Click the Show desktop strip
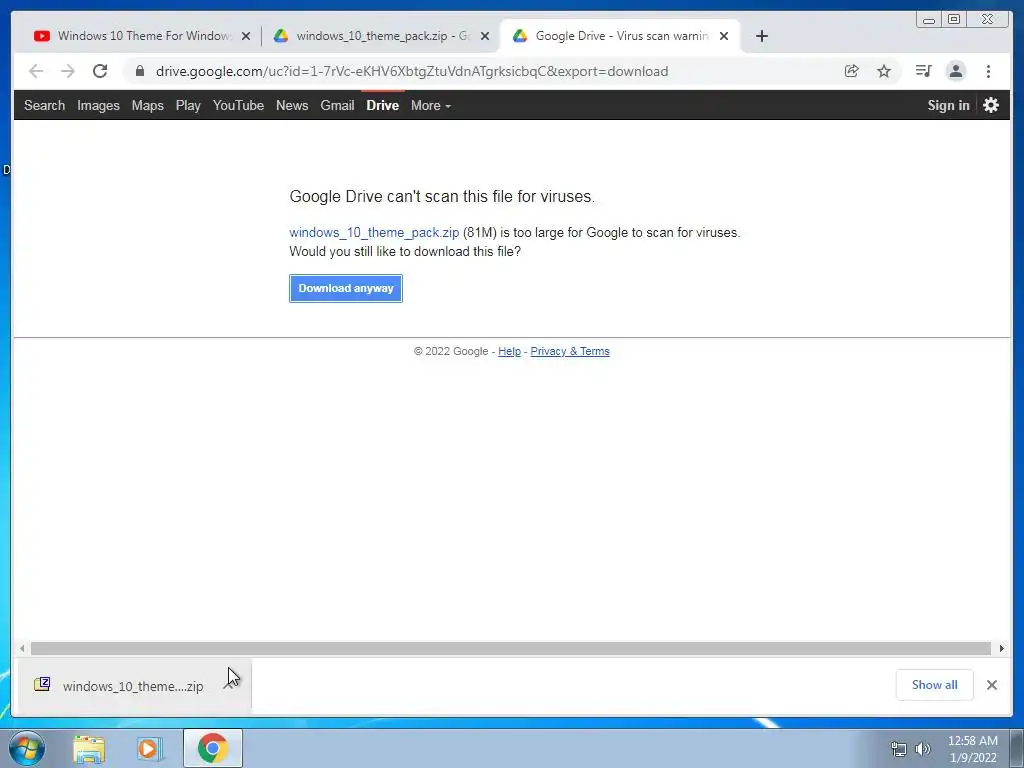 tap(1017, 749)
